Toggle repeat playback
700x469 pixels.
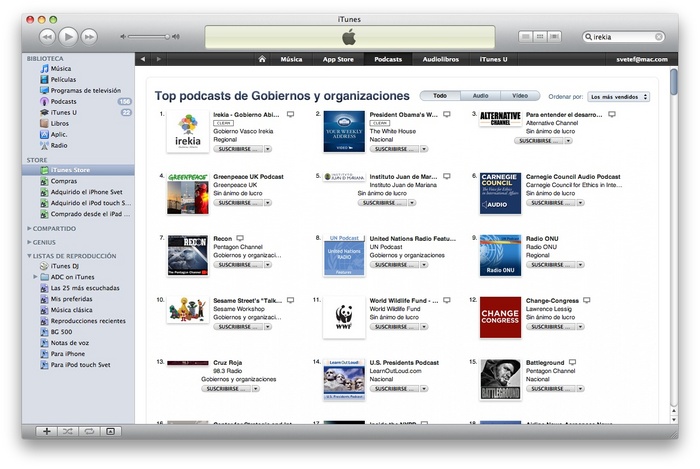coord(89,431)
